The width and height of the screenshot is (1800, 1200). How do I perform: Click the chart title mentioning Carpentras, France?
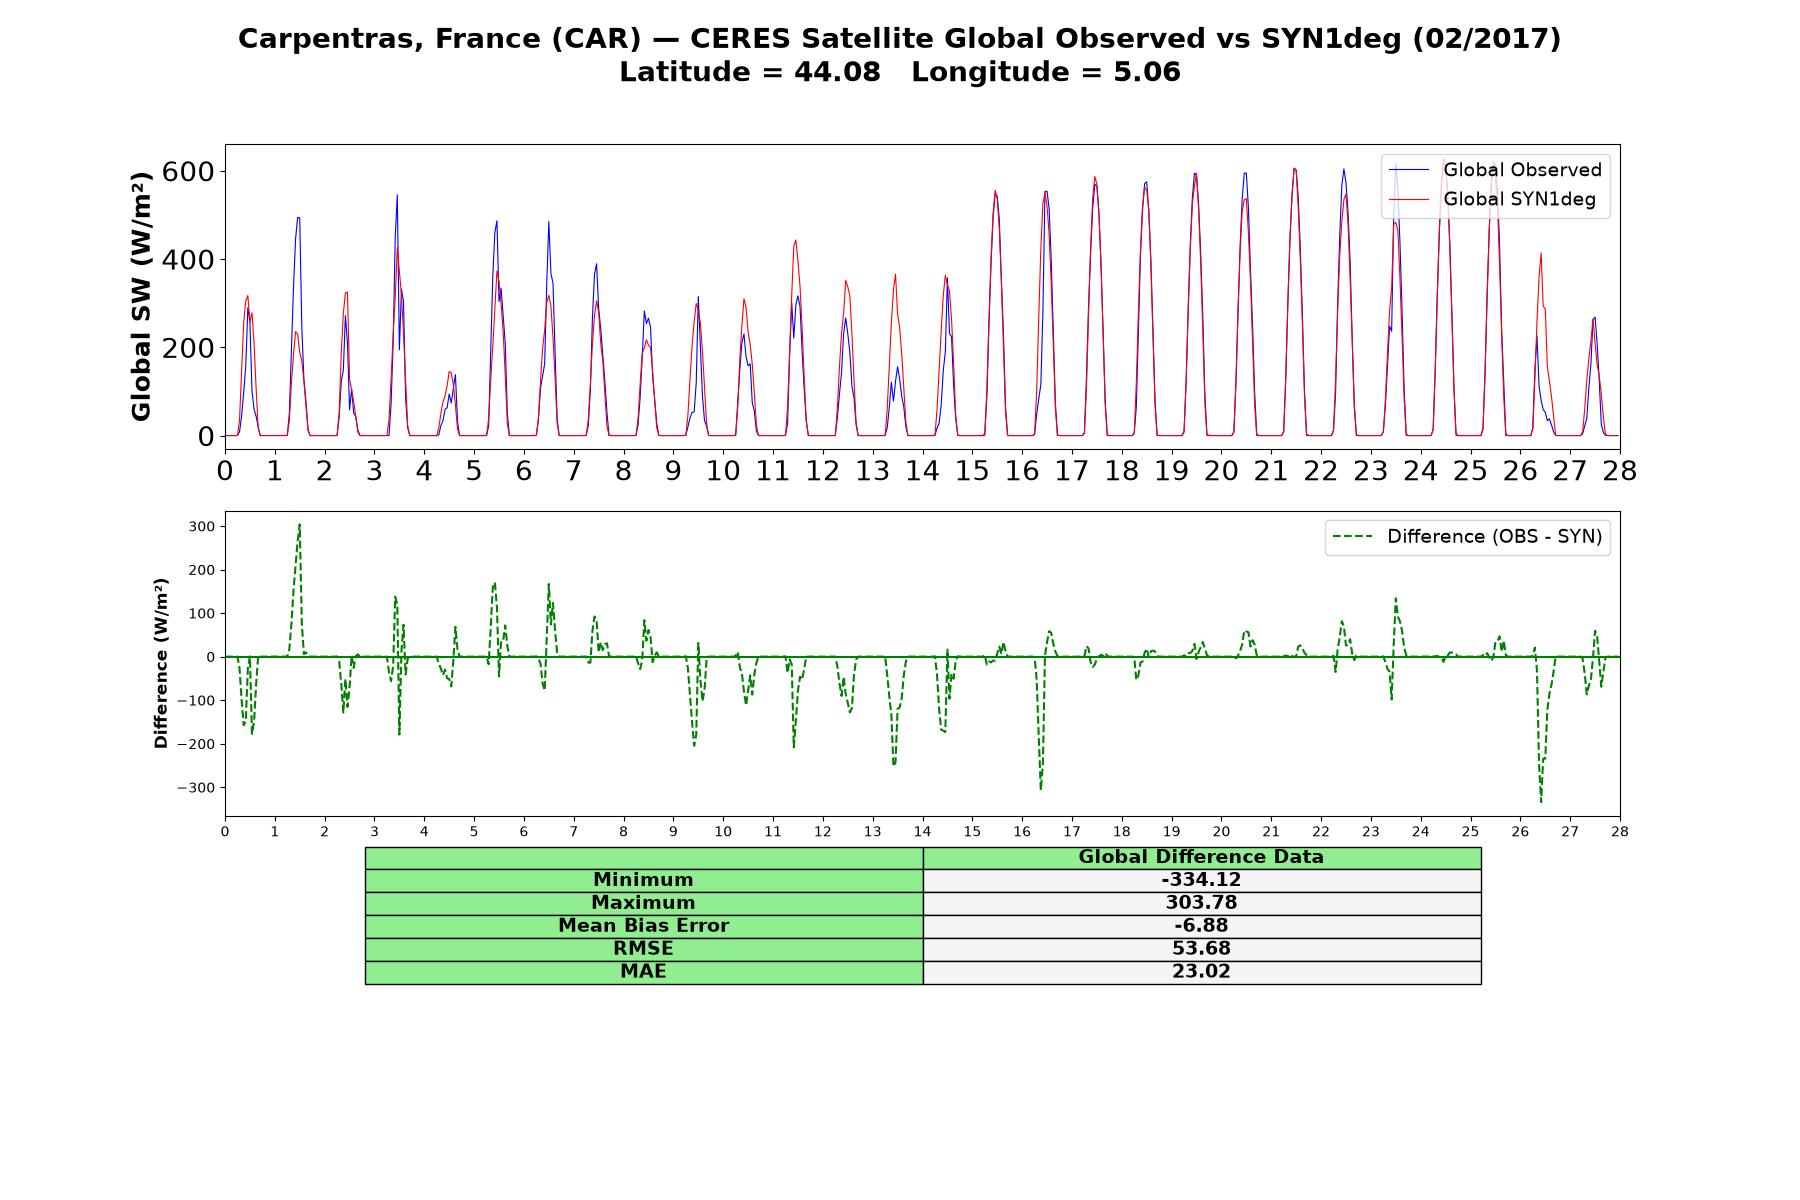tap(900, 39)
